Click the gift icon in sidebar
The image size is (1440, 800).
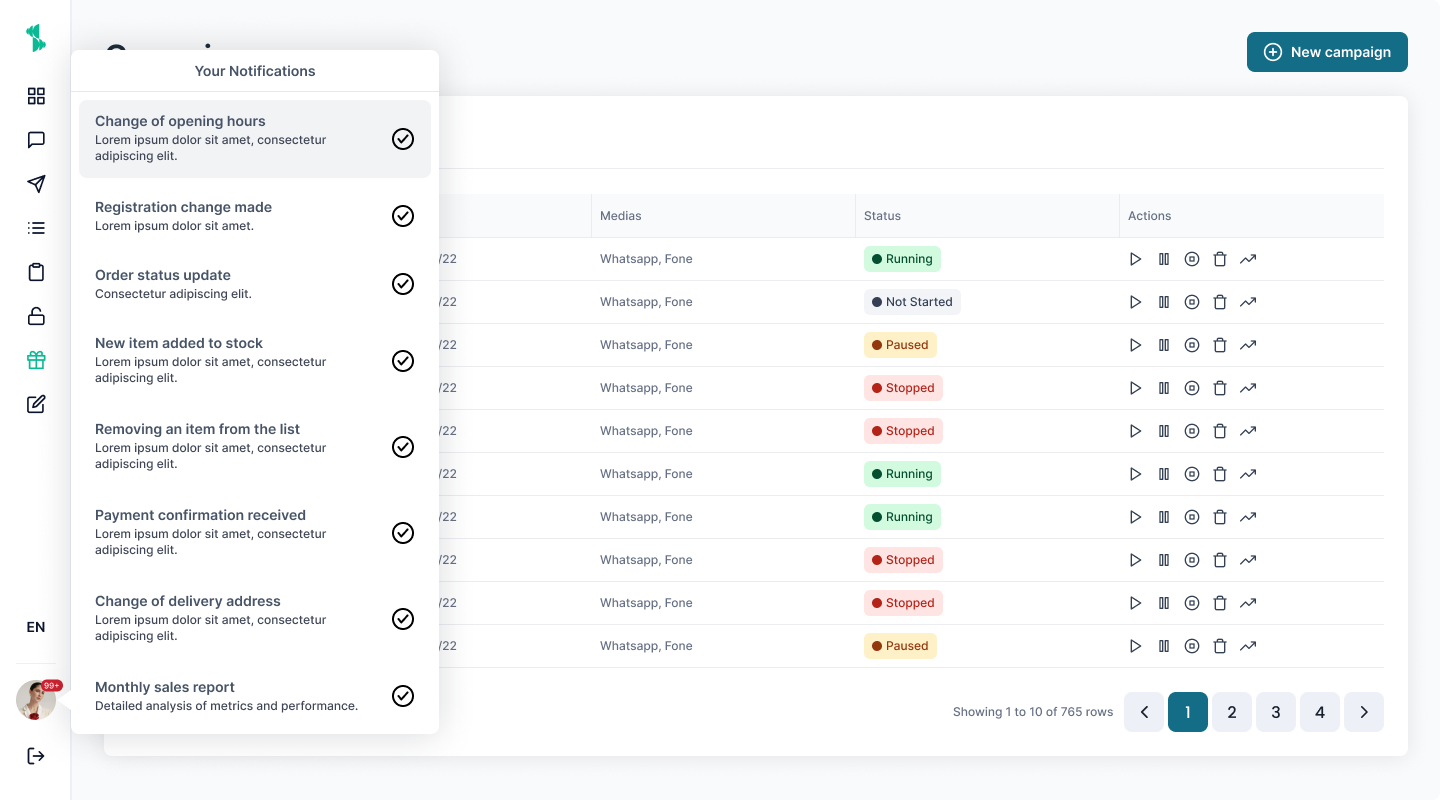[x=36, y=360]
